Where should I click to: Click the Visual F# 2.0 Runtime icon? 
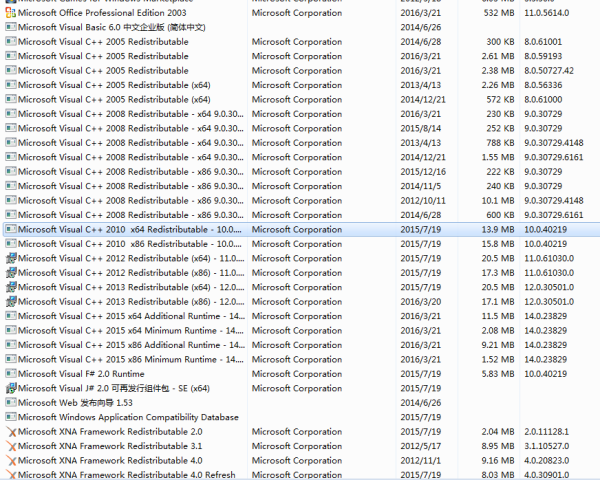click(x=11, y=374)
